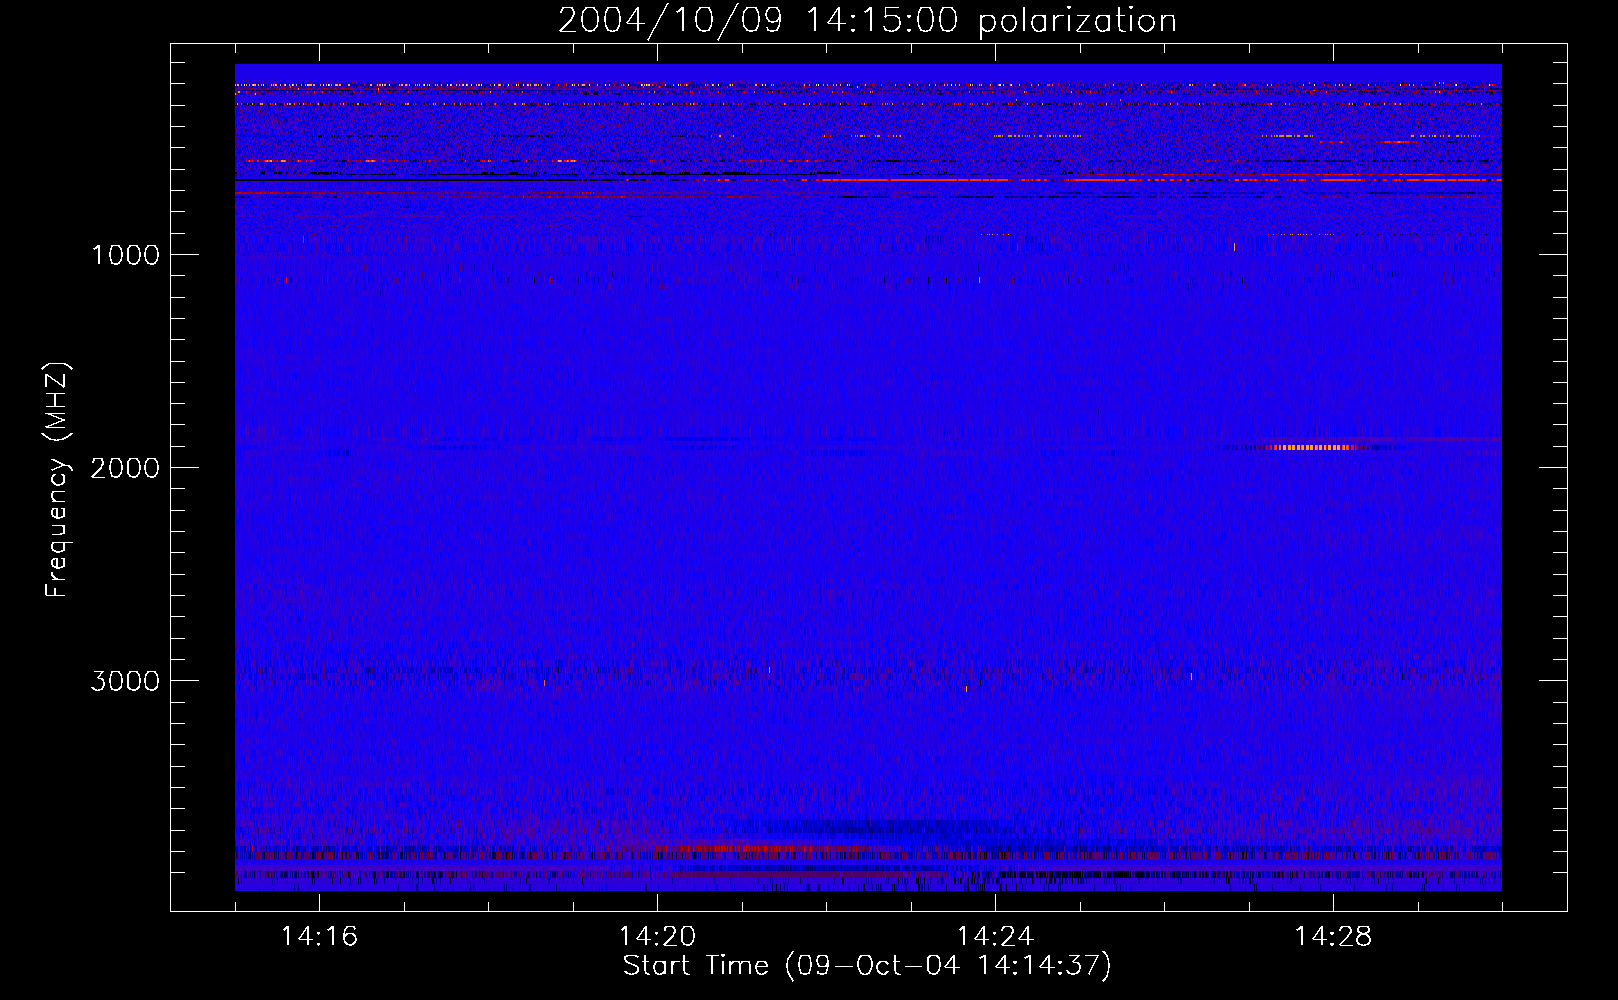The image size is (1618, 1000).
Task: Click the "14:16" time tick label
Action: (319, 936)
